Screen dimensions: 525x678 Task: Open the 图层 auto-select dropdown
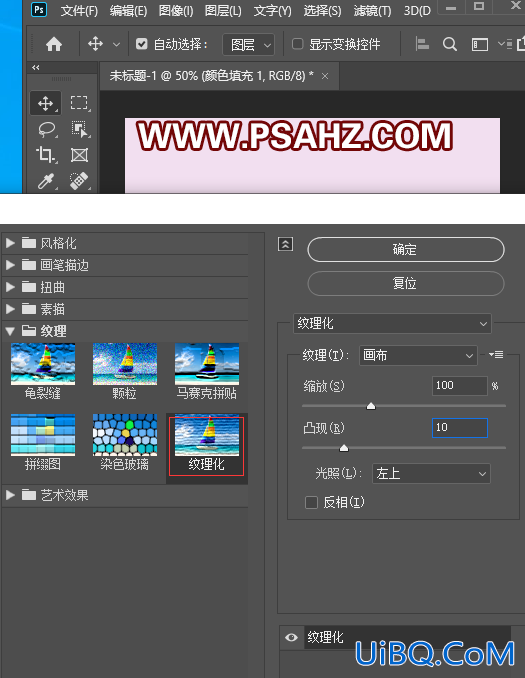tap(249, 45)
